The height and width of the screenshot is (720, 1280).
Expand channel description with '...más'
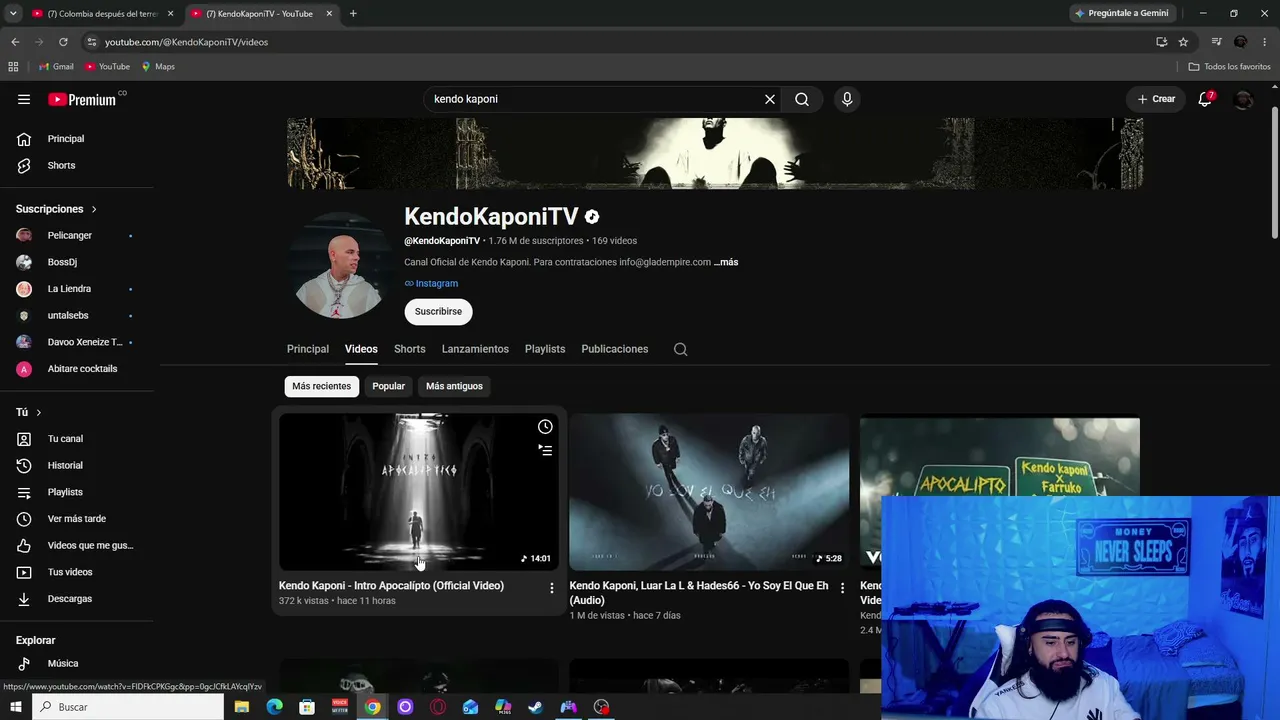click(726, 262)
